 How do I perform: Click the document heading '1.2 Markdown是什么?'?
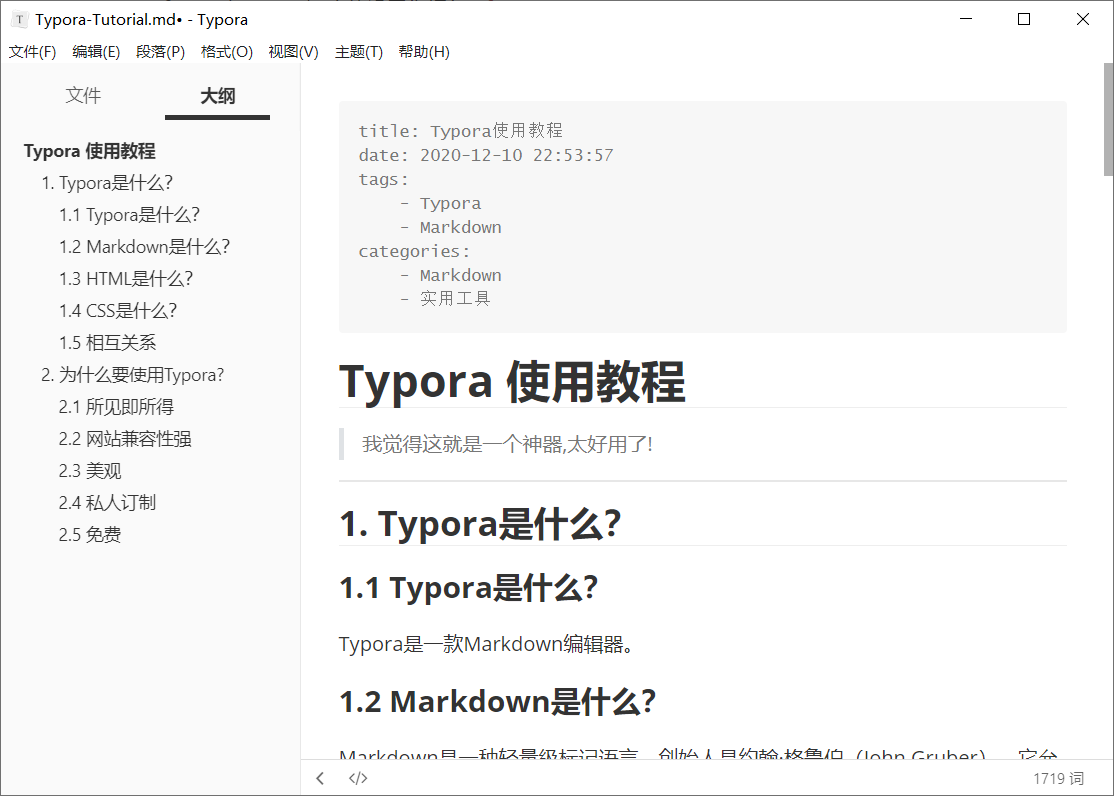point(497,701)
